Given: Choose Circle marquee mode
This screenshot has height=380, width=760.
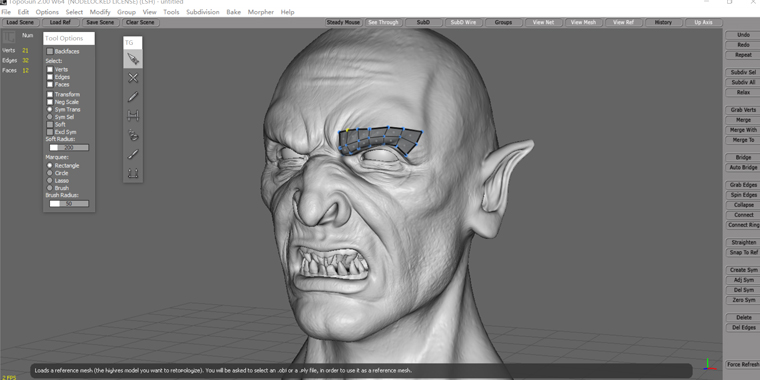Looking at the screenshot, I should [49, 173].
